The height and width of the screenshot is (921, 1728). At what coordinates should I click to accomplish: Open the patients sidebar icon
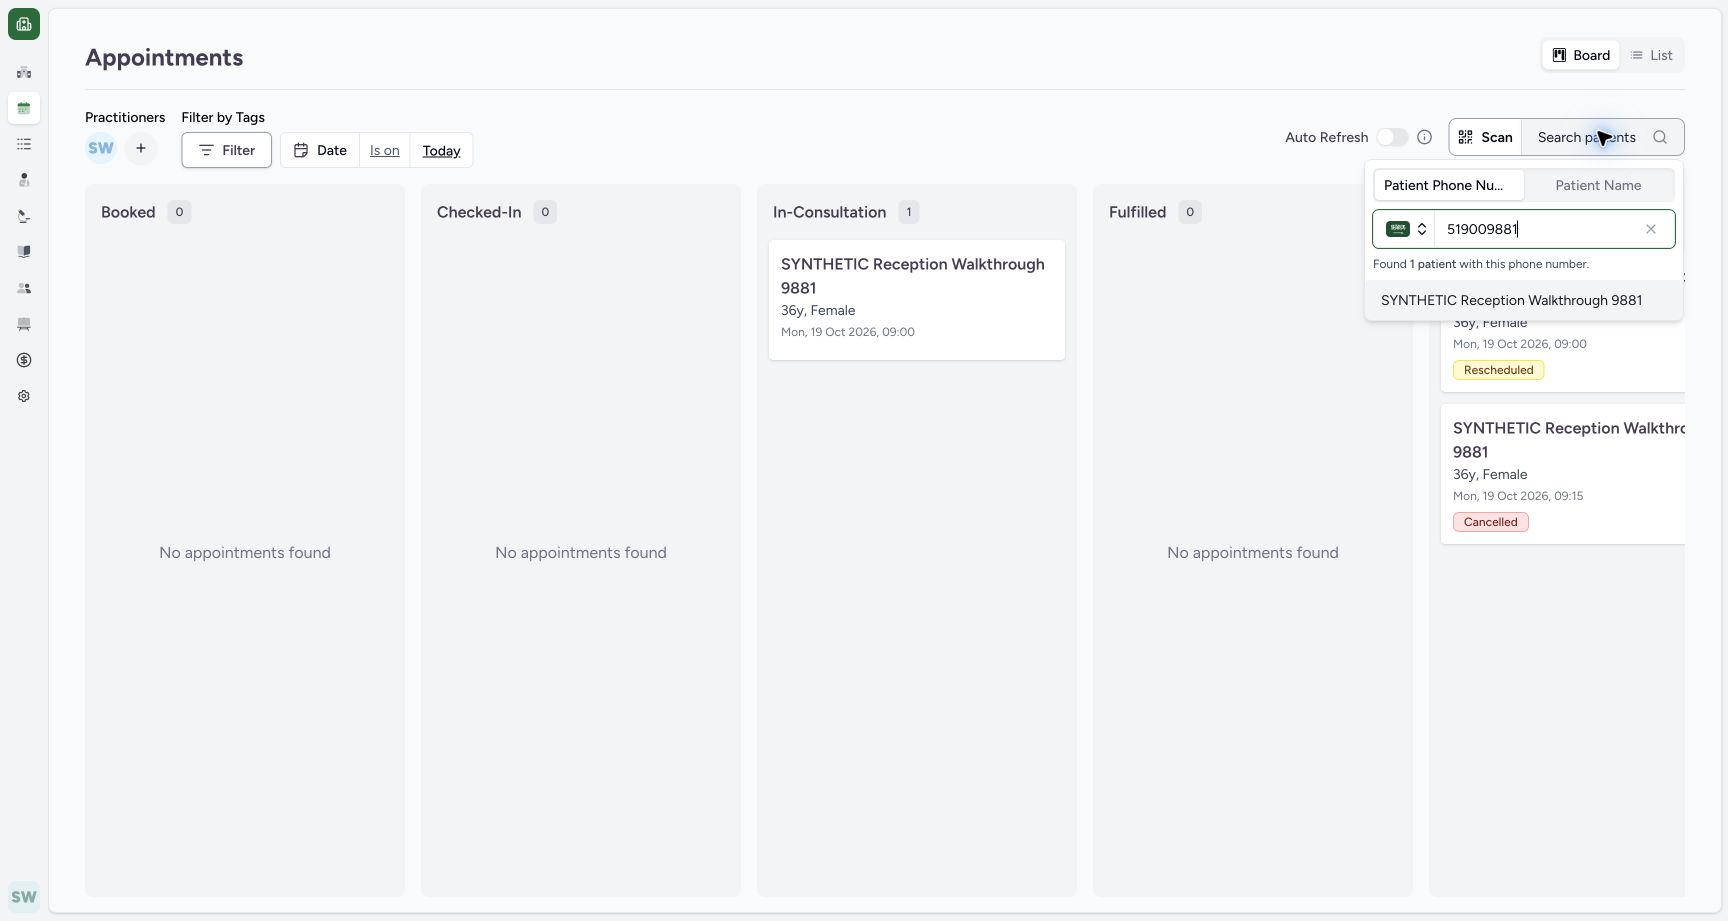tap(24, 180)
